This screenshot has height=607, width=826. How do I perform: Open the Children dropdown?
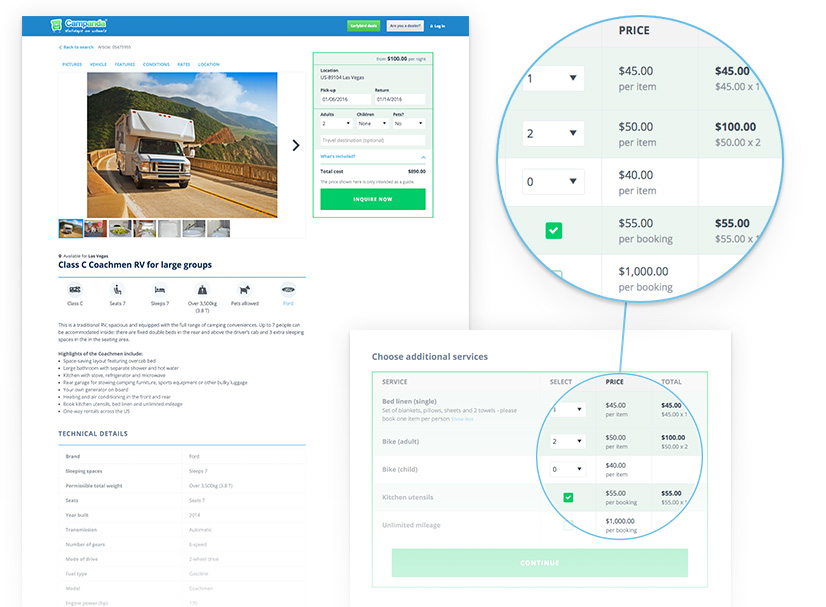pos(371,122)
